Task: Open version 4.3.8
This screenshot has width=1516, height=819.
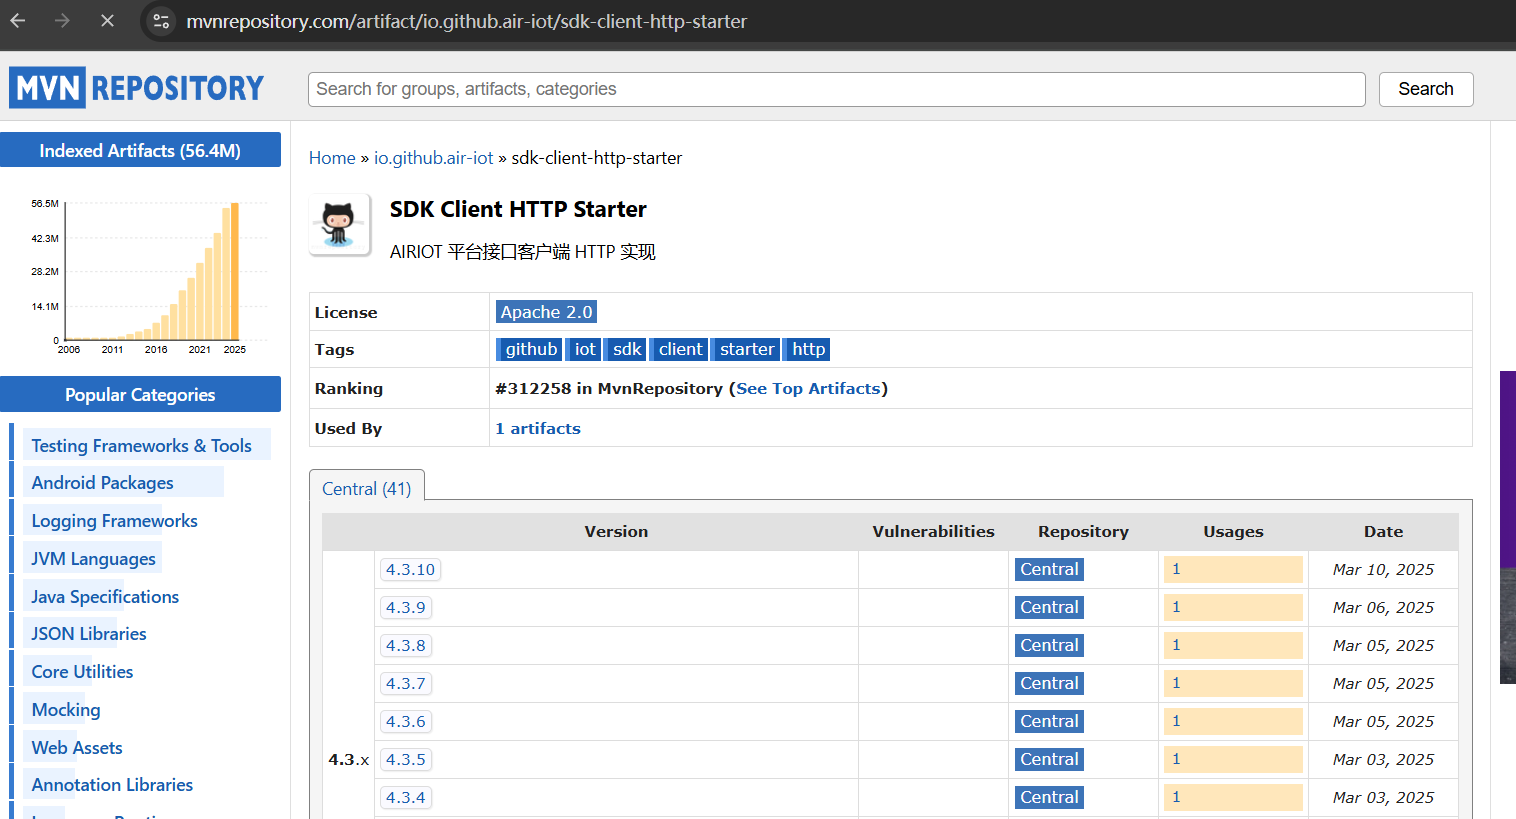Action: click(406, 645)
